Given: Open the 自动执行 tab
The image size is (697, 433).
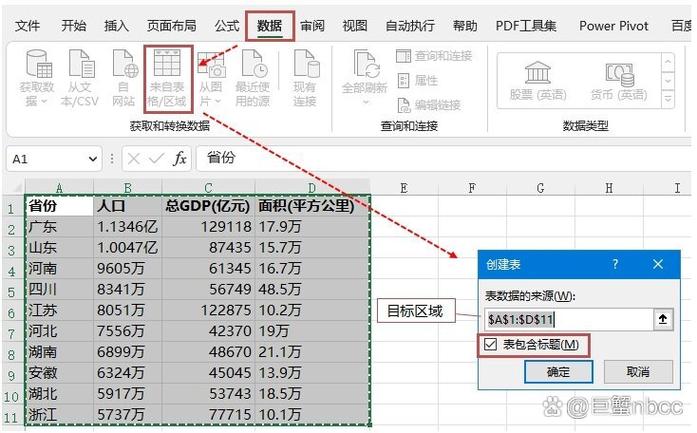Looking at the screenshot, I should coord(409,26).
